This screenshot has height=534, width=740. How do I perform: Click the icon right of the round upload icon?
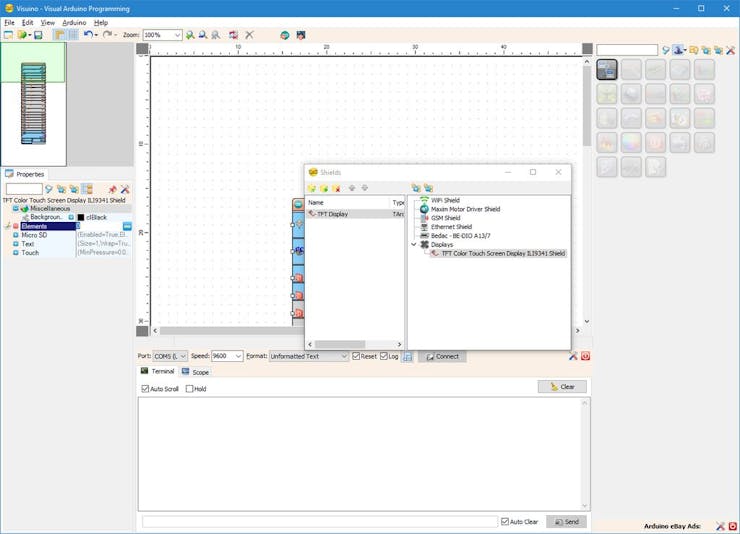coord(301,35)
